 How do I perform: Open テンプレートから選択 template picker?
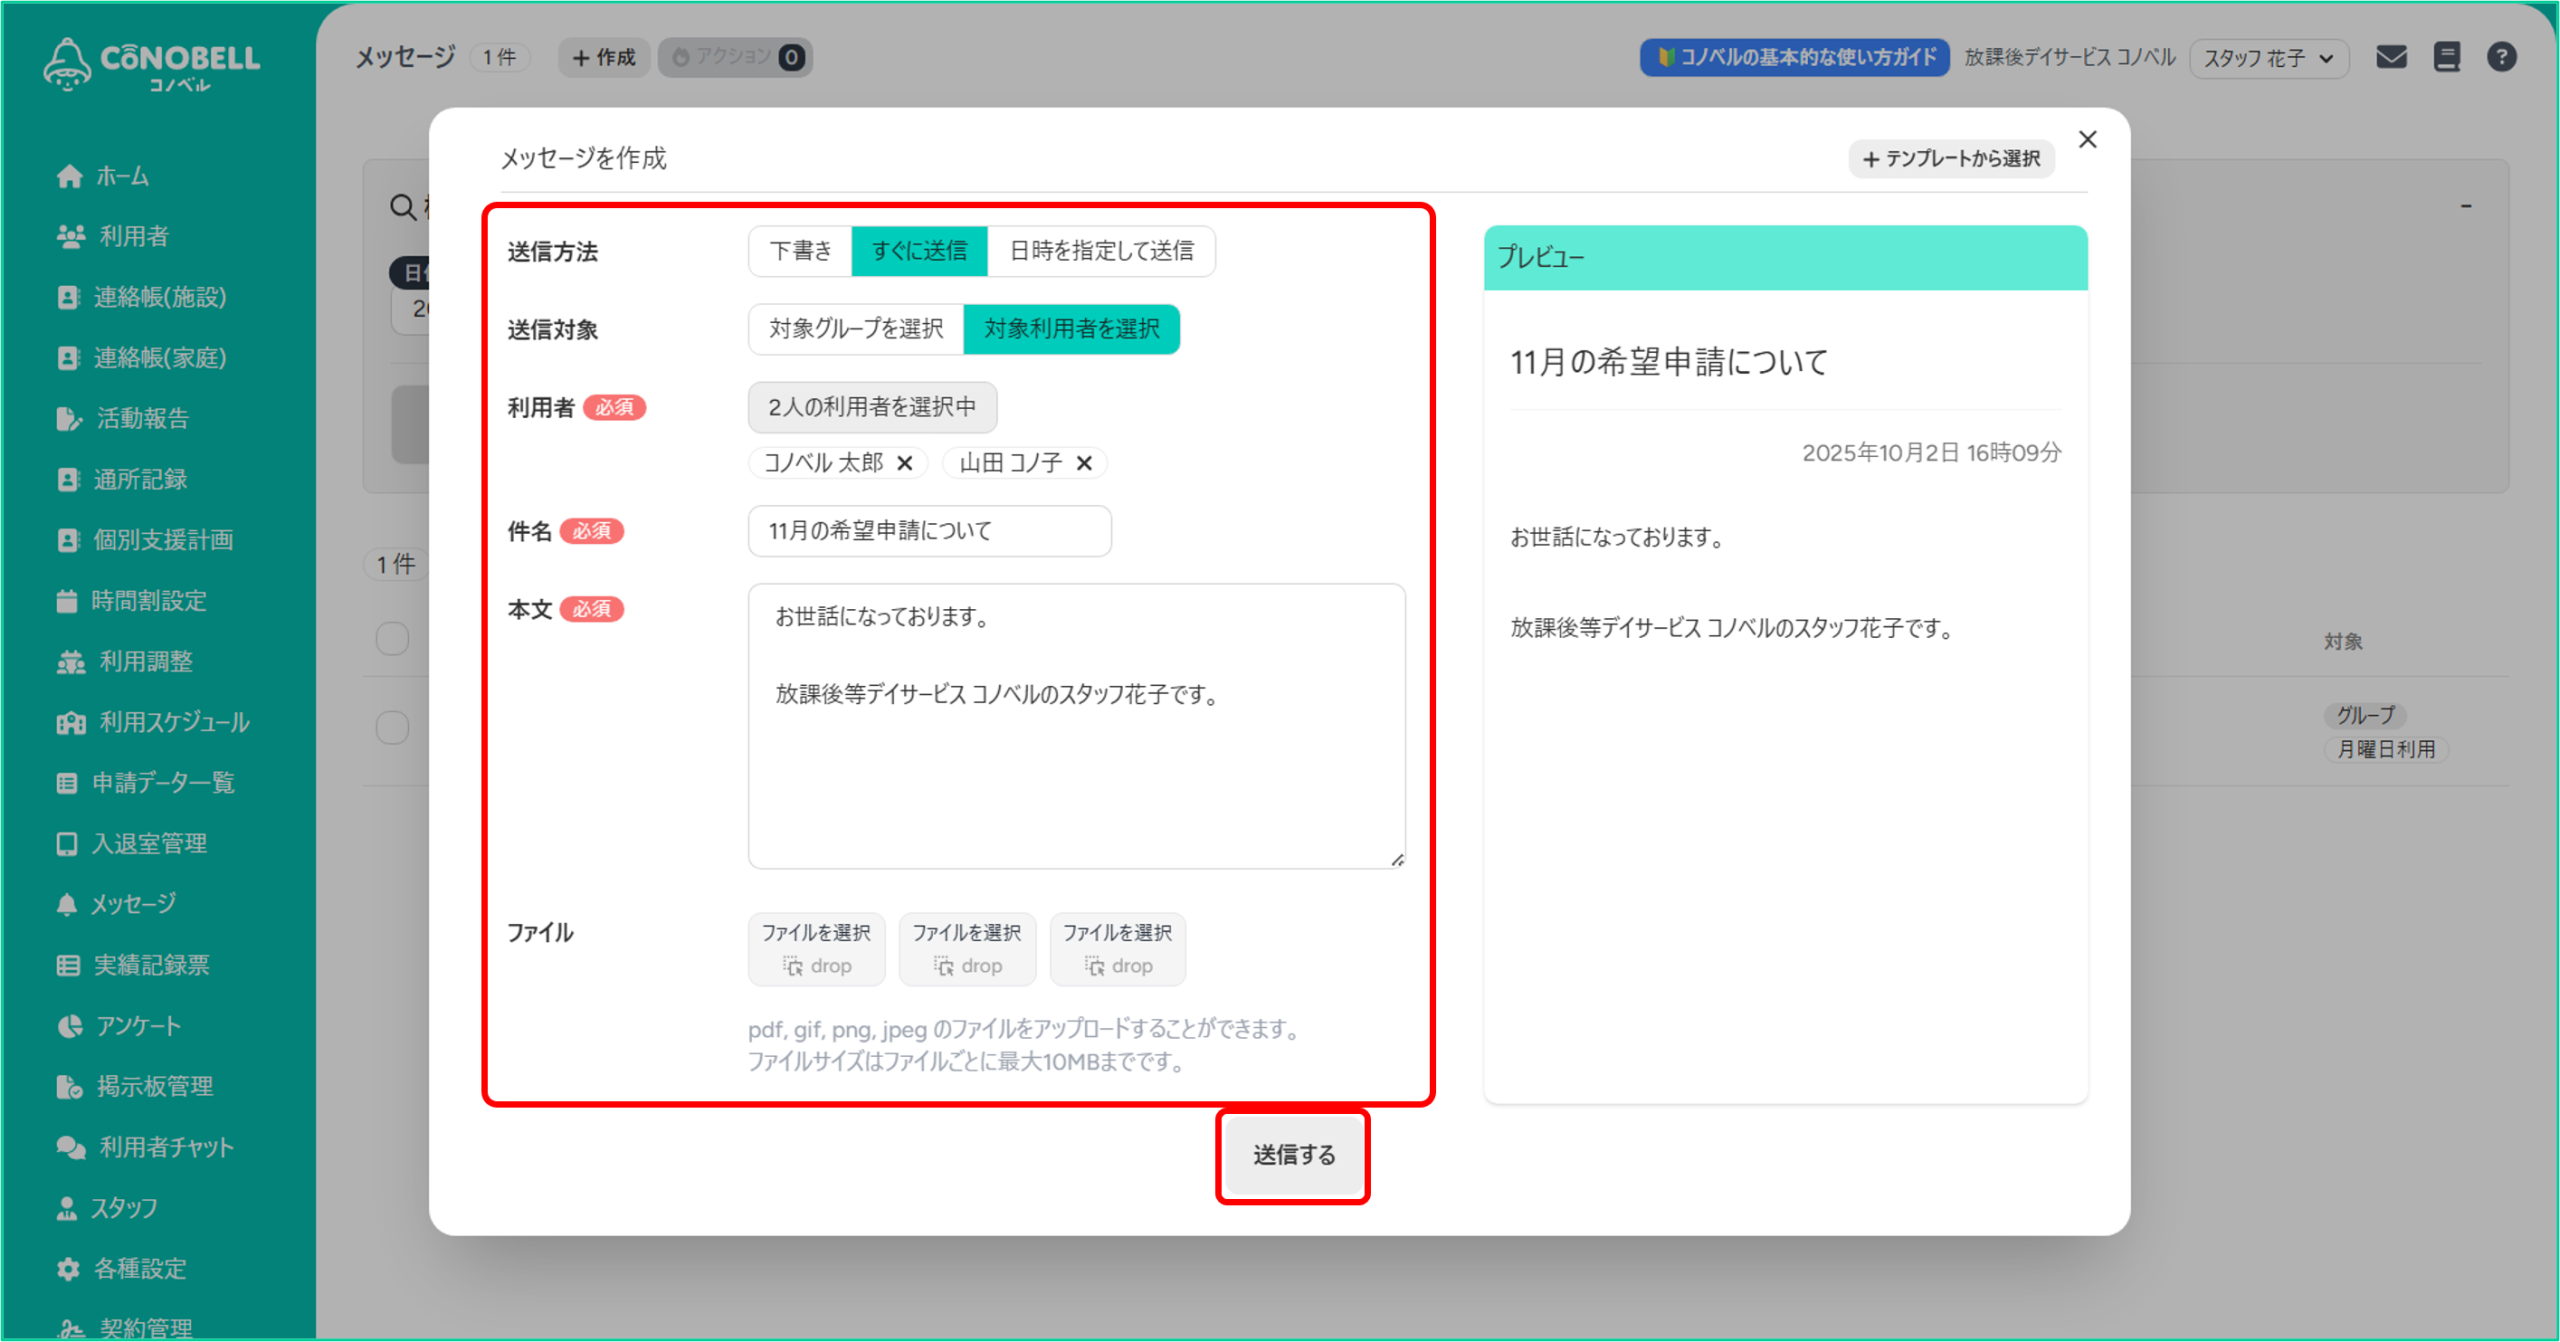tap(1951, 159)
